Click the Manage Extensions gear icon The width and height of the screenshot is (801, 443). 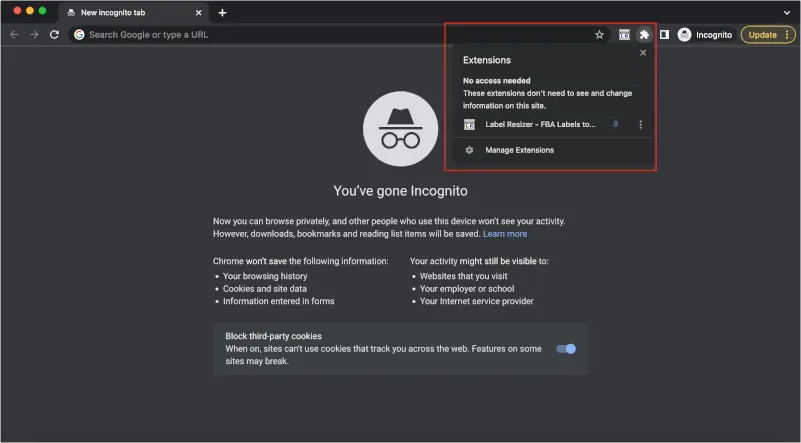[469, 150]
